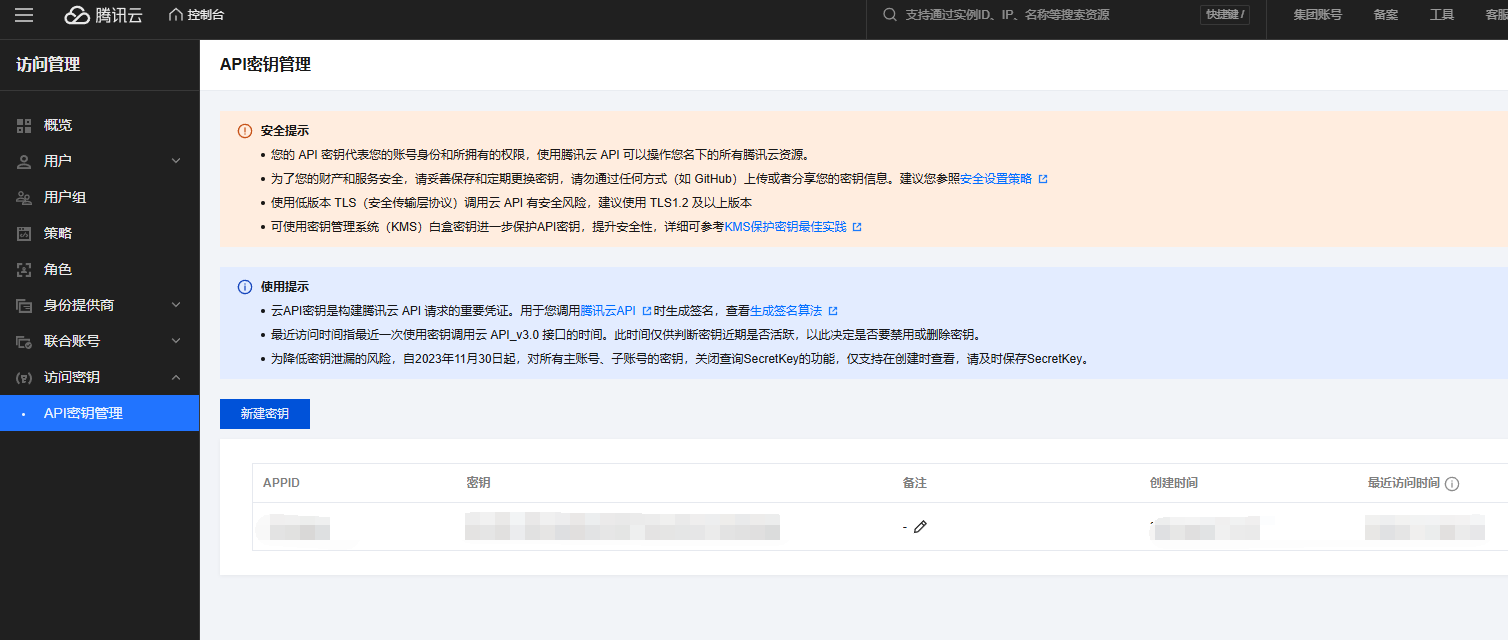Edit the 备注 with the pencil icon

point(920,525)
